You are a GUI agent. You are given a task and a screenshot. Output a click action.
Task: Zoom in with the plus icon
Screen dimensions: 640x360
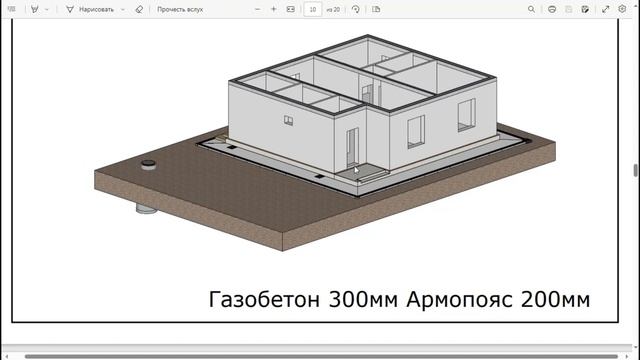[274, 9]
